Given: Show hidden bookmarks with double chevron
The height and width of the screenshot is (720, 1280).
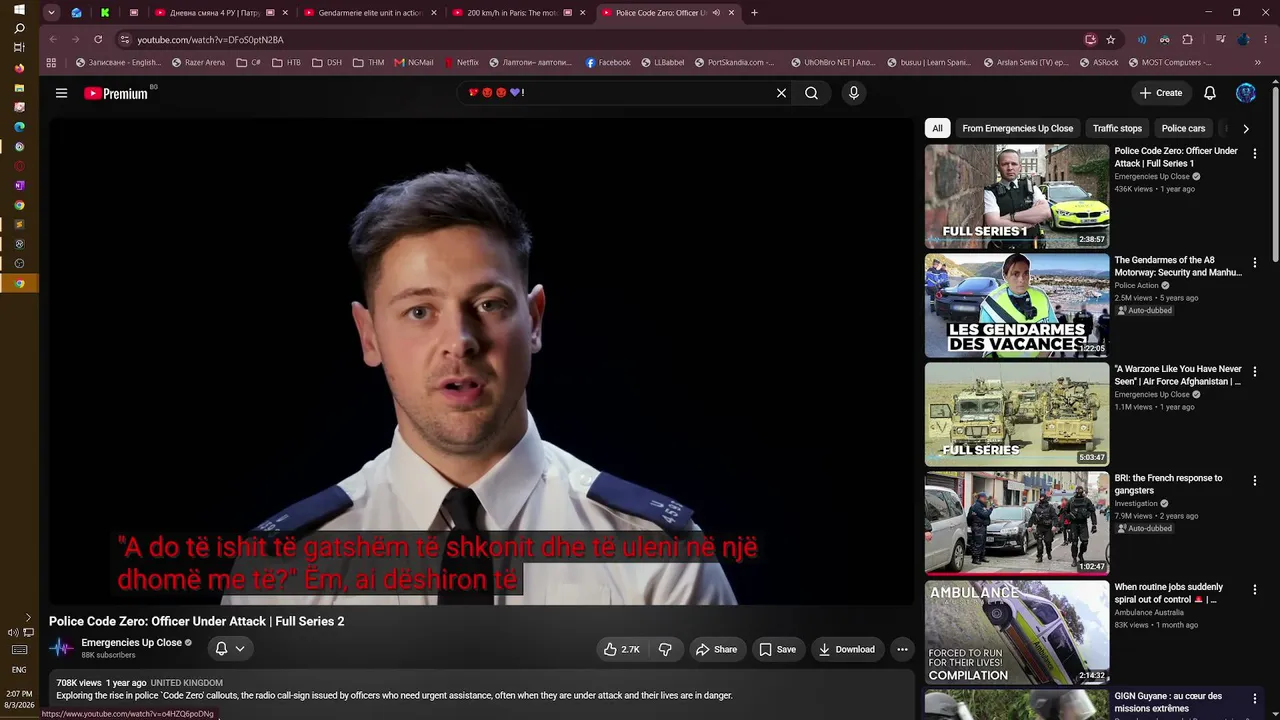Looking at the screenshot, I should click(1257, 62).
